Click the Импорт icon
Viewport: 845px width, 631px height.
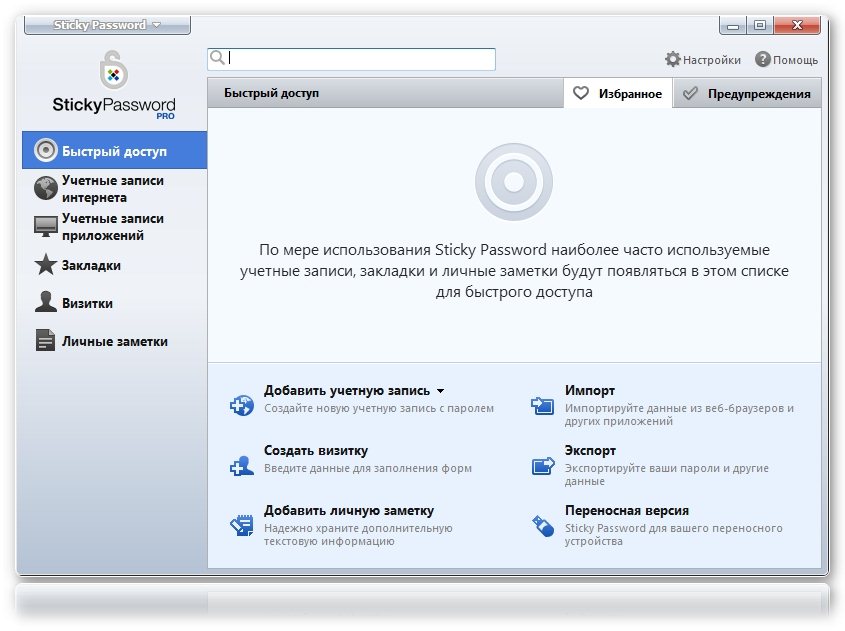click(x=542, y=405)
